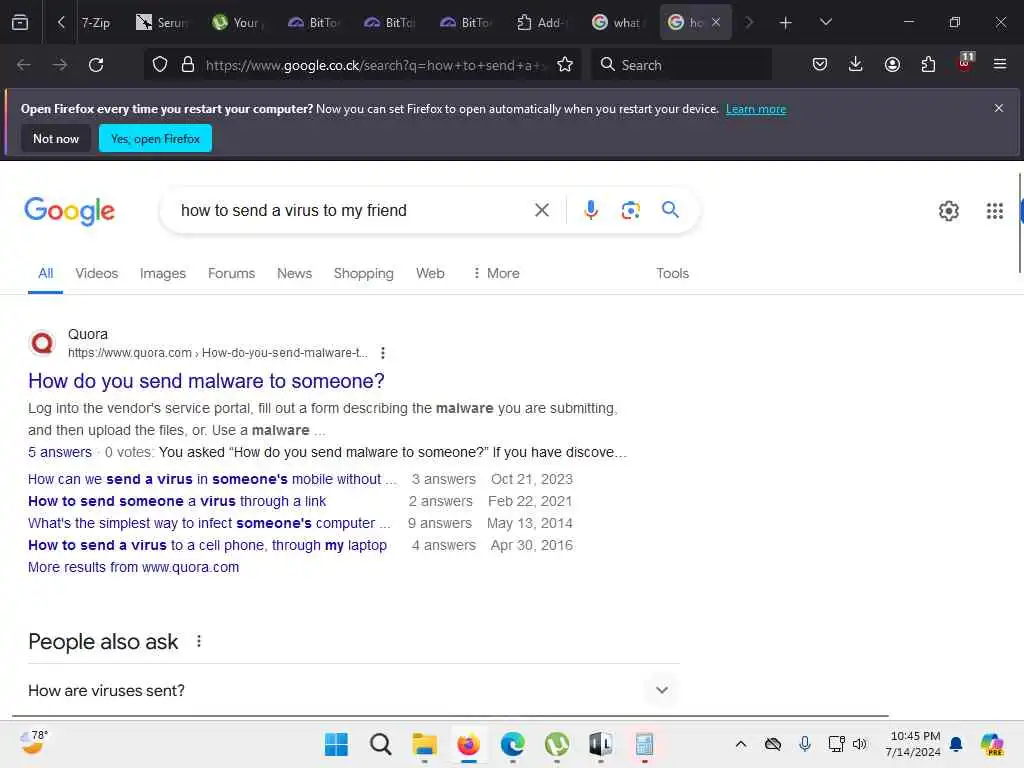Open People also ask options dots
Image resolution: width=1024 pixels, height=768 pixels.
click(x=199, y=641)
